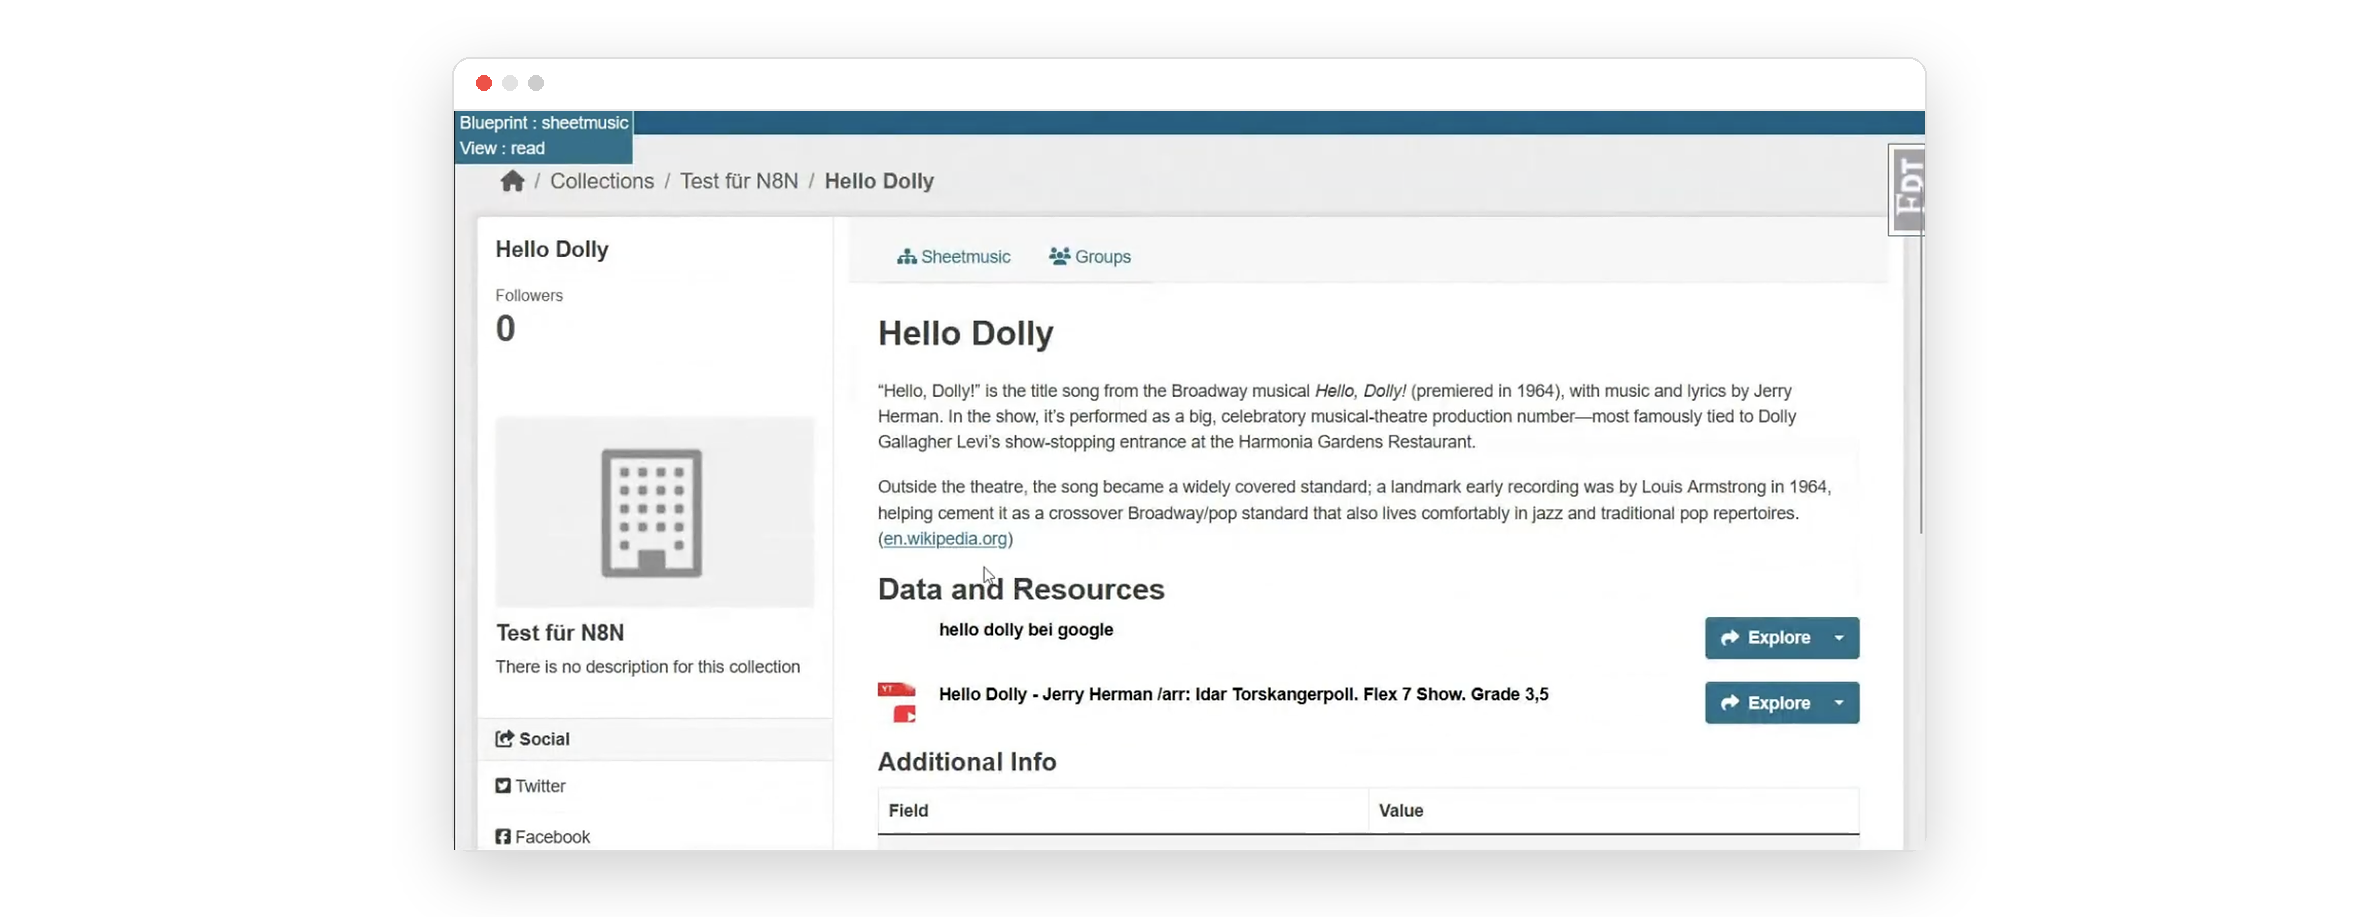This screenshot has width=2380, height=917.
Task: Click the Twitter icon
Action: [503, 786]
